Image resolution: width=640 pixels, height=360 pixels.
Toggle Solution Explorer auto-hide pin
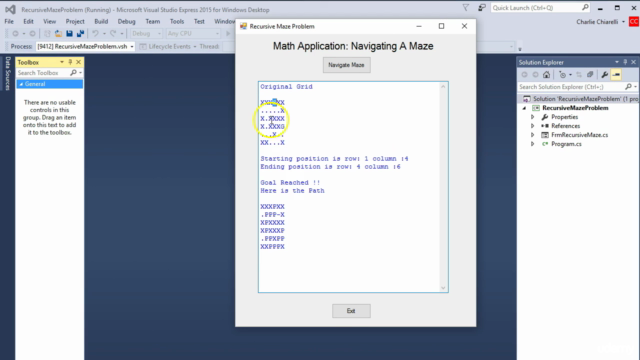pyautogui.click(x=625, y=62)
